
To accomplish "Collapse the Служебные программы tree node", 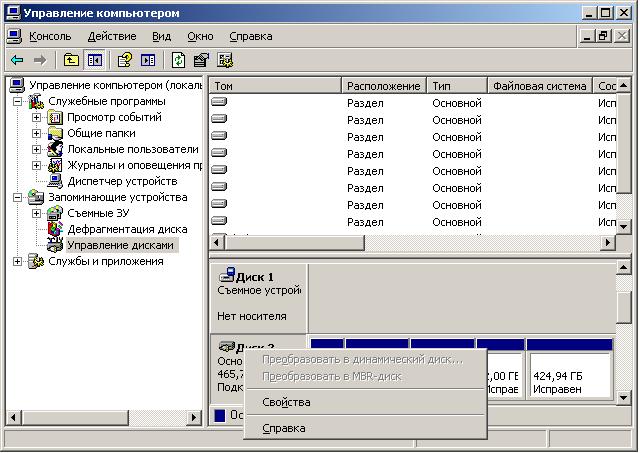I will (x=17, y=101).
